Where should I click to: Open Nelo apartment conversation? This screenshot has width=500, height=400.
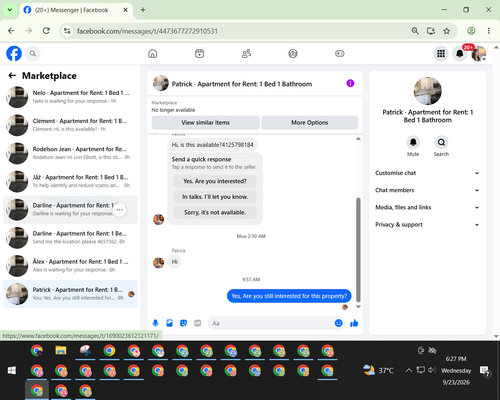[70, 97]
